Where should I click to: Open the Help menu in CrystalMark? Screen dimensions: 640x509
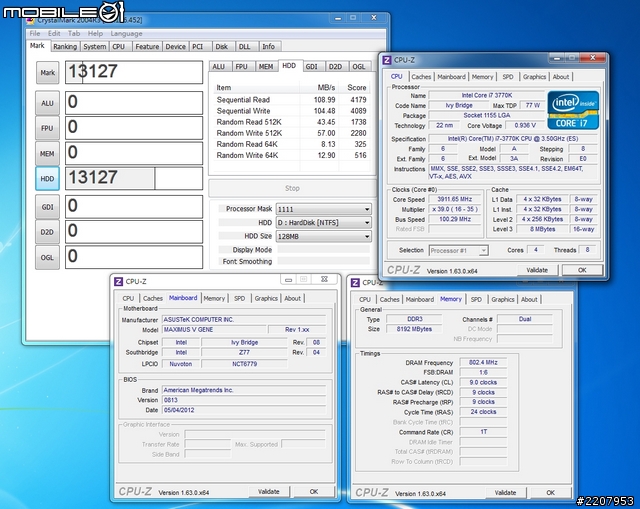[95, 33]
